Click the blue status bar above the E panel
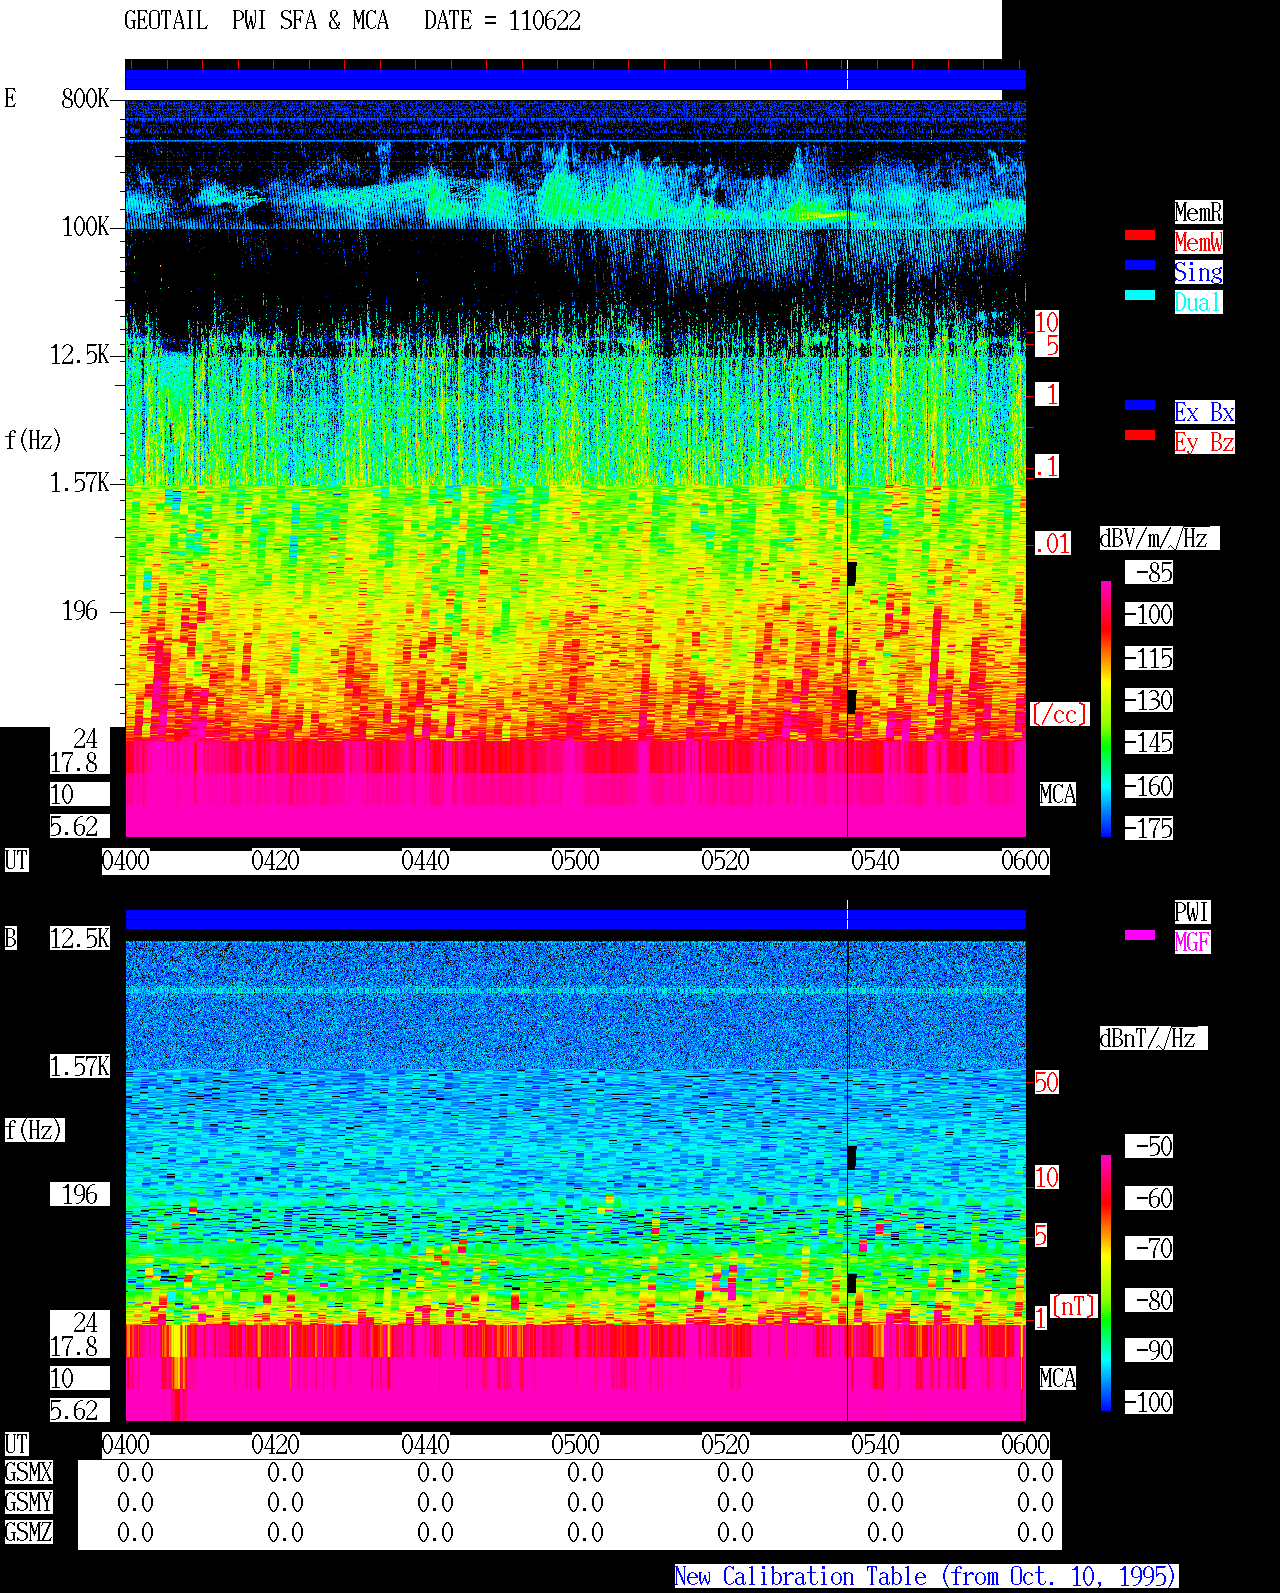This screenshot has height=1593, width=1280. click(575, 80)
